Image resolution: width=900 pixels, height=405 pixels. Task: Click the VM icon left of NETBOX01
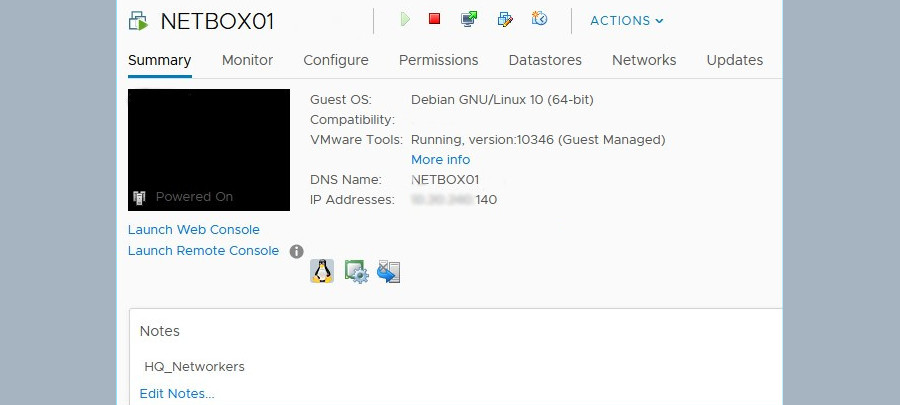(139, 21)
